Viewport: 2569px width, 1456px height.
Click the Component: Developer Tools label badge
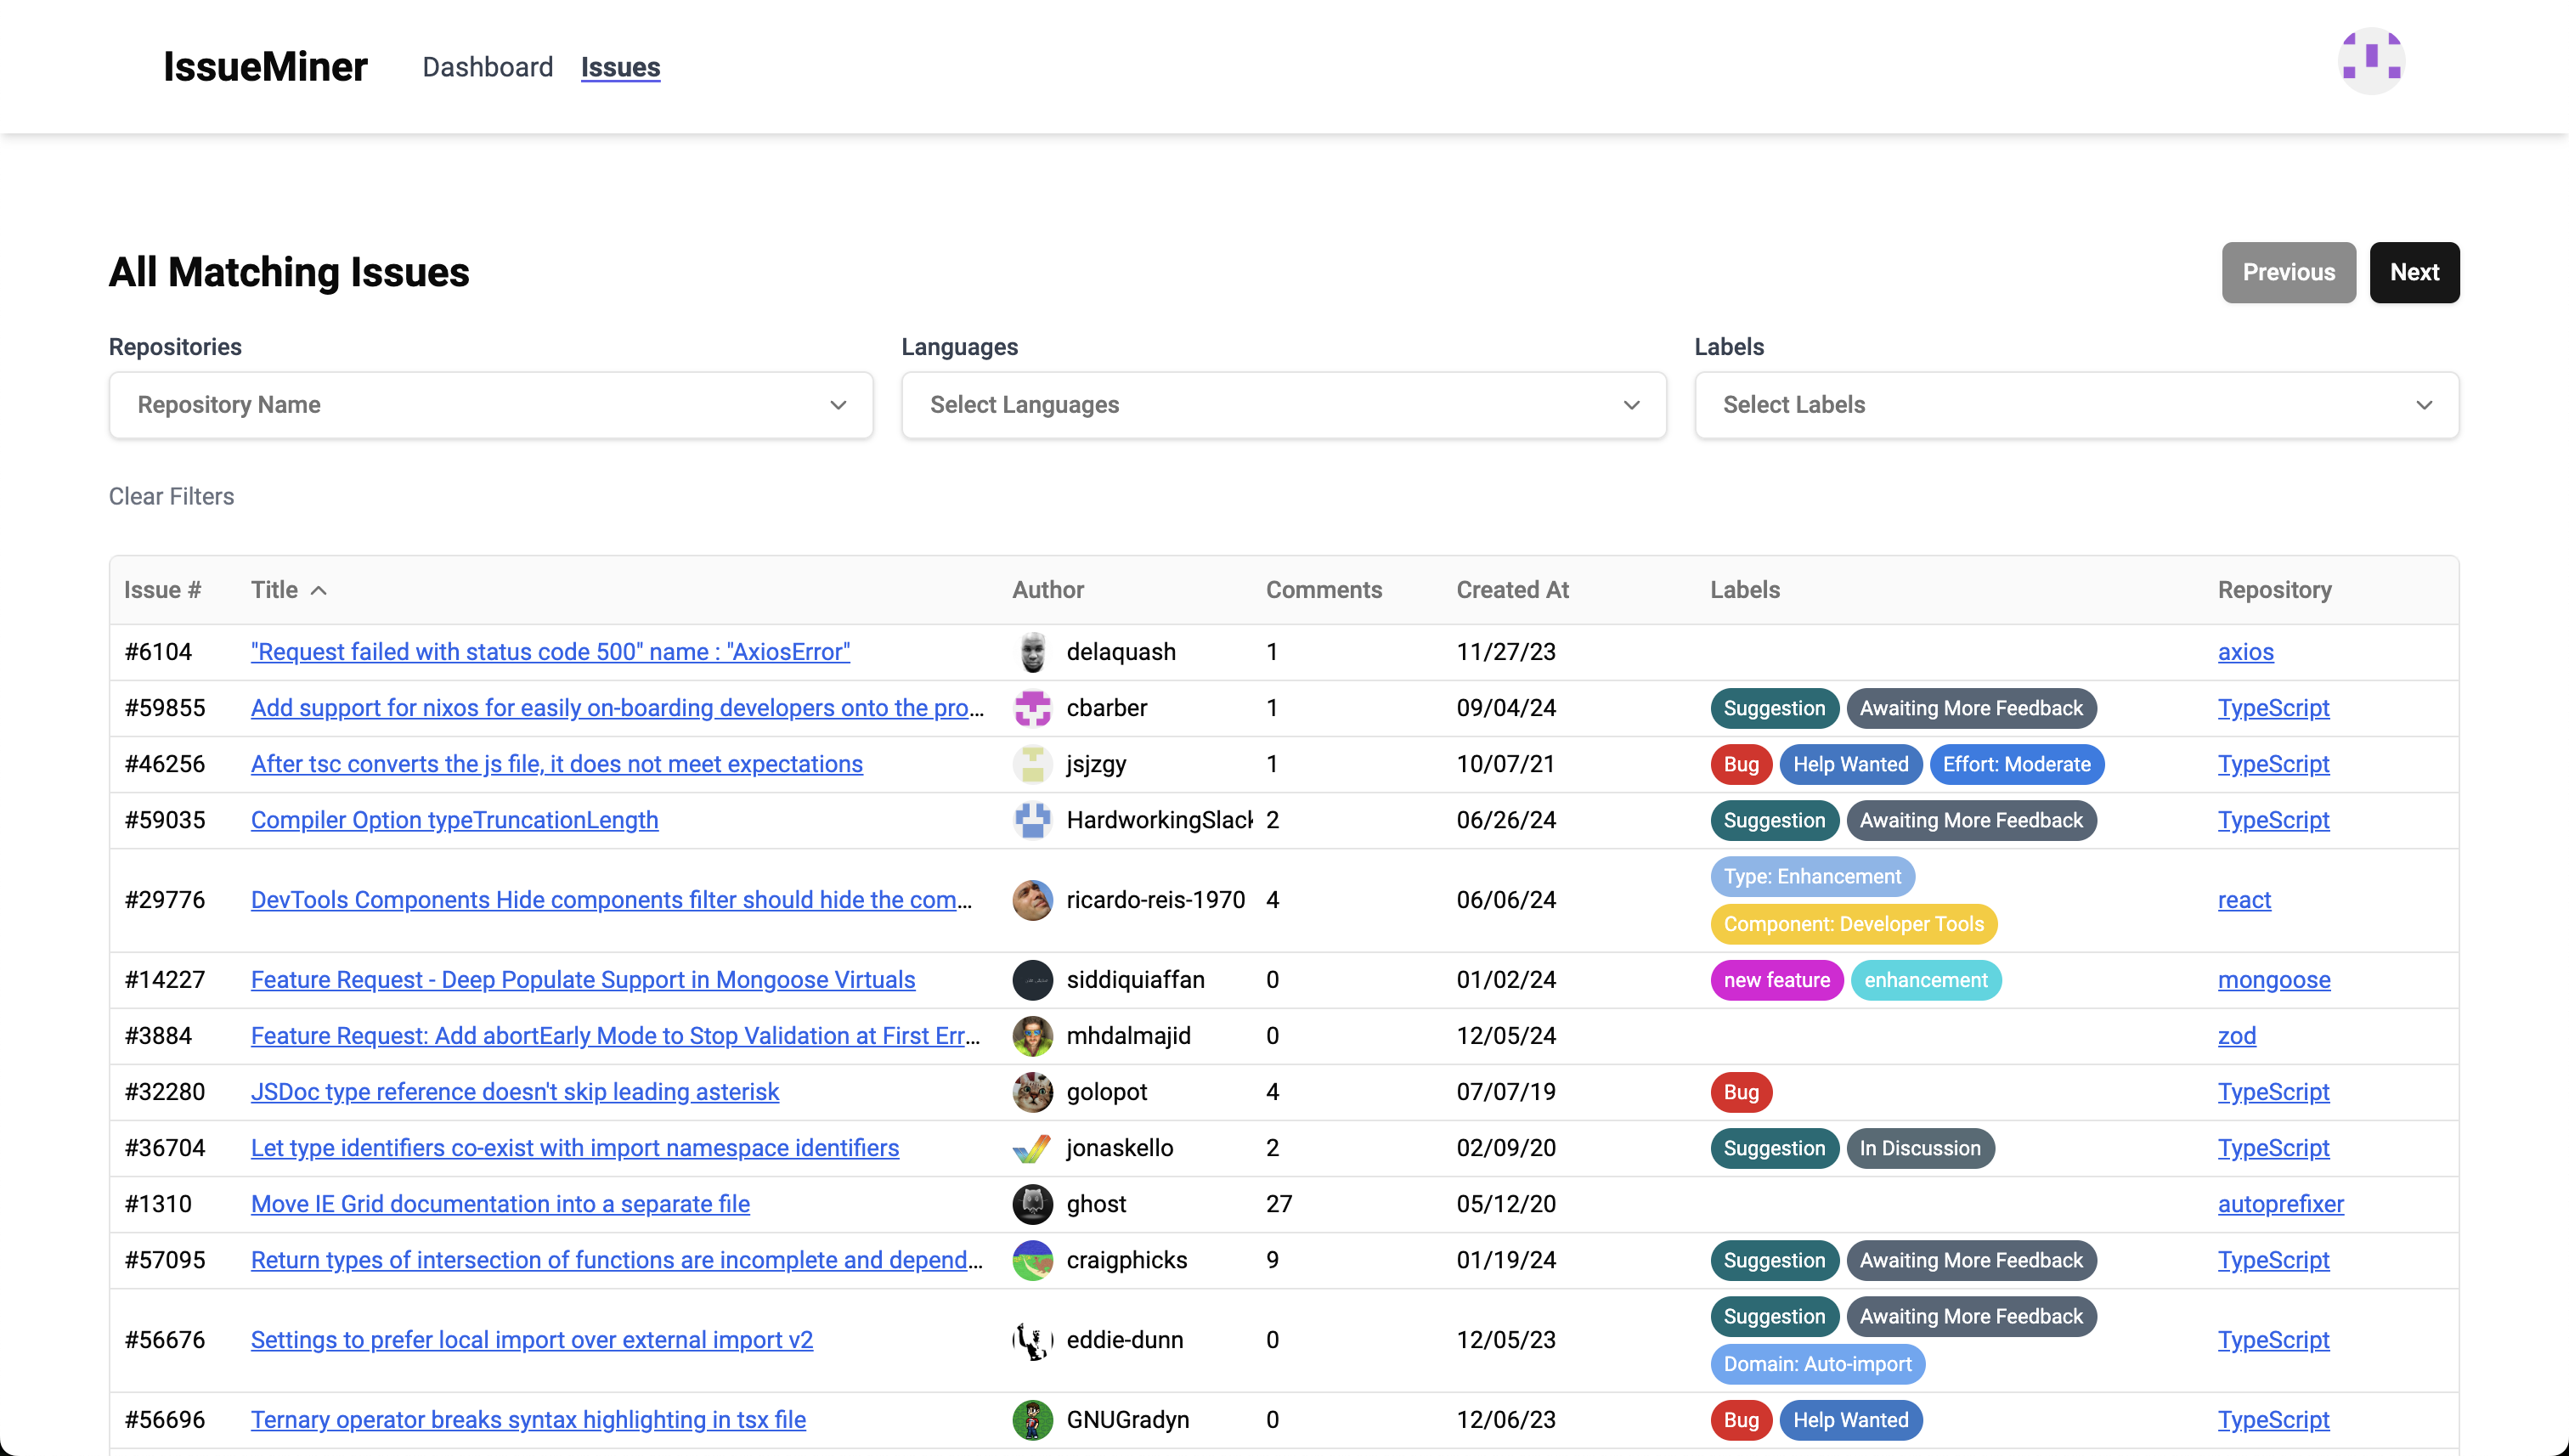(x=1853, y=924)
